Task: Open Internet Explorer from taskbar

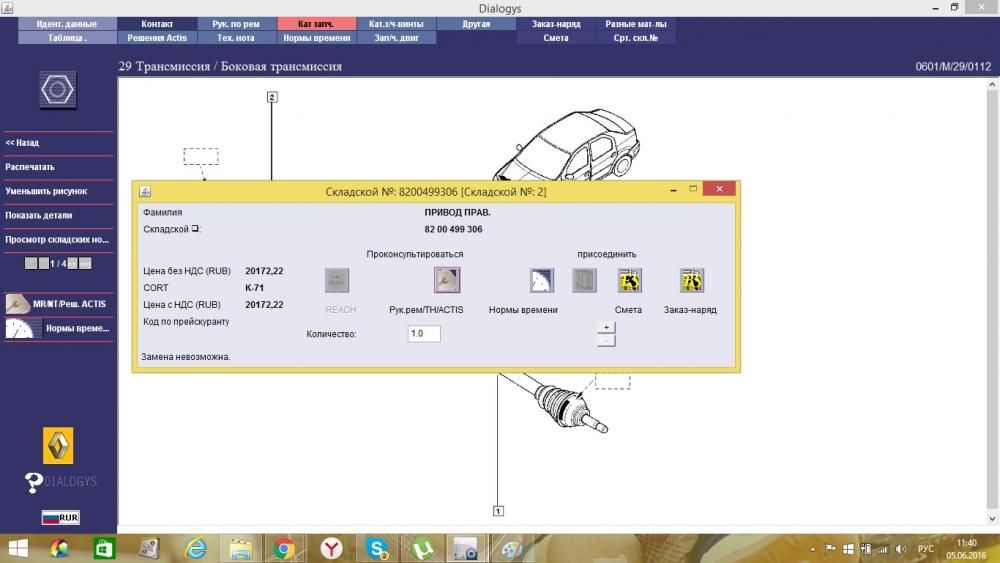Action: (x=195, y=548)
